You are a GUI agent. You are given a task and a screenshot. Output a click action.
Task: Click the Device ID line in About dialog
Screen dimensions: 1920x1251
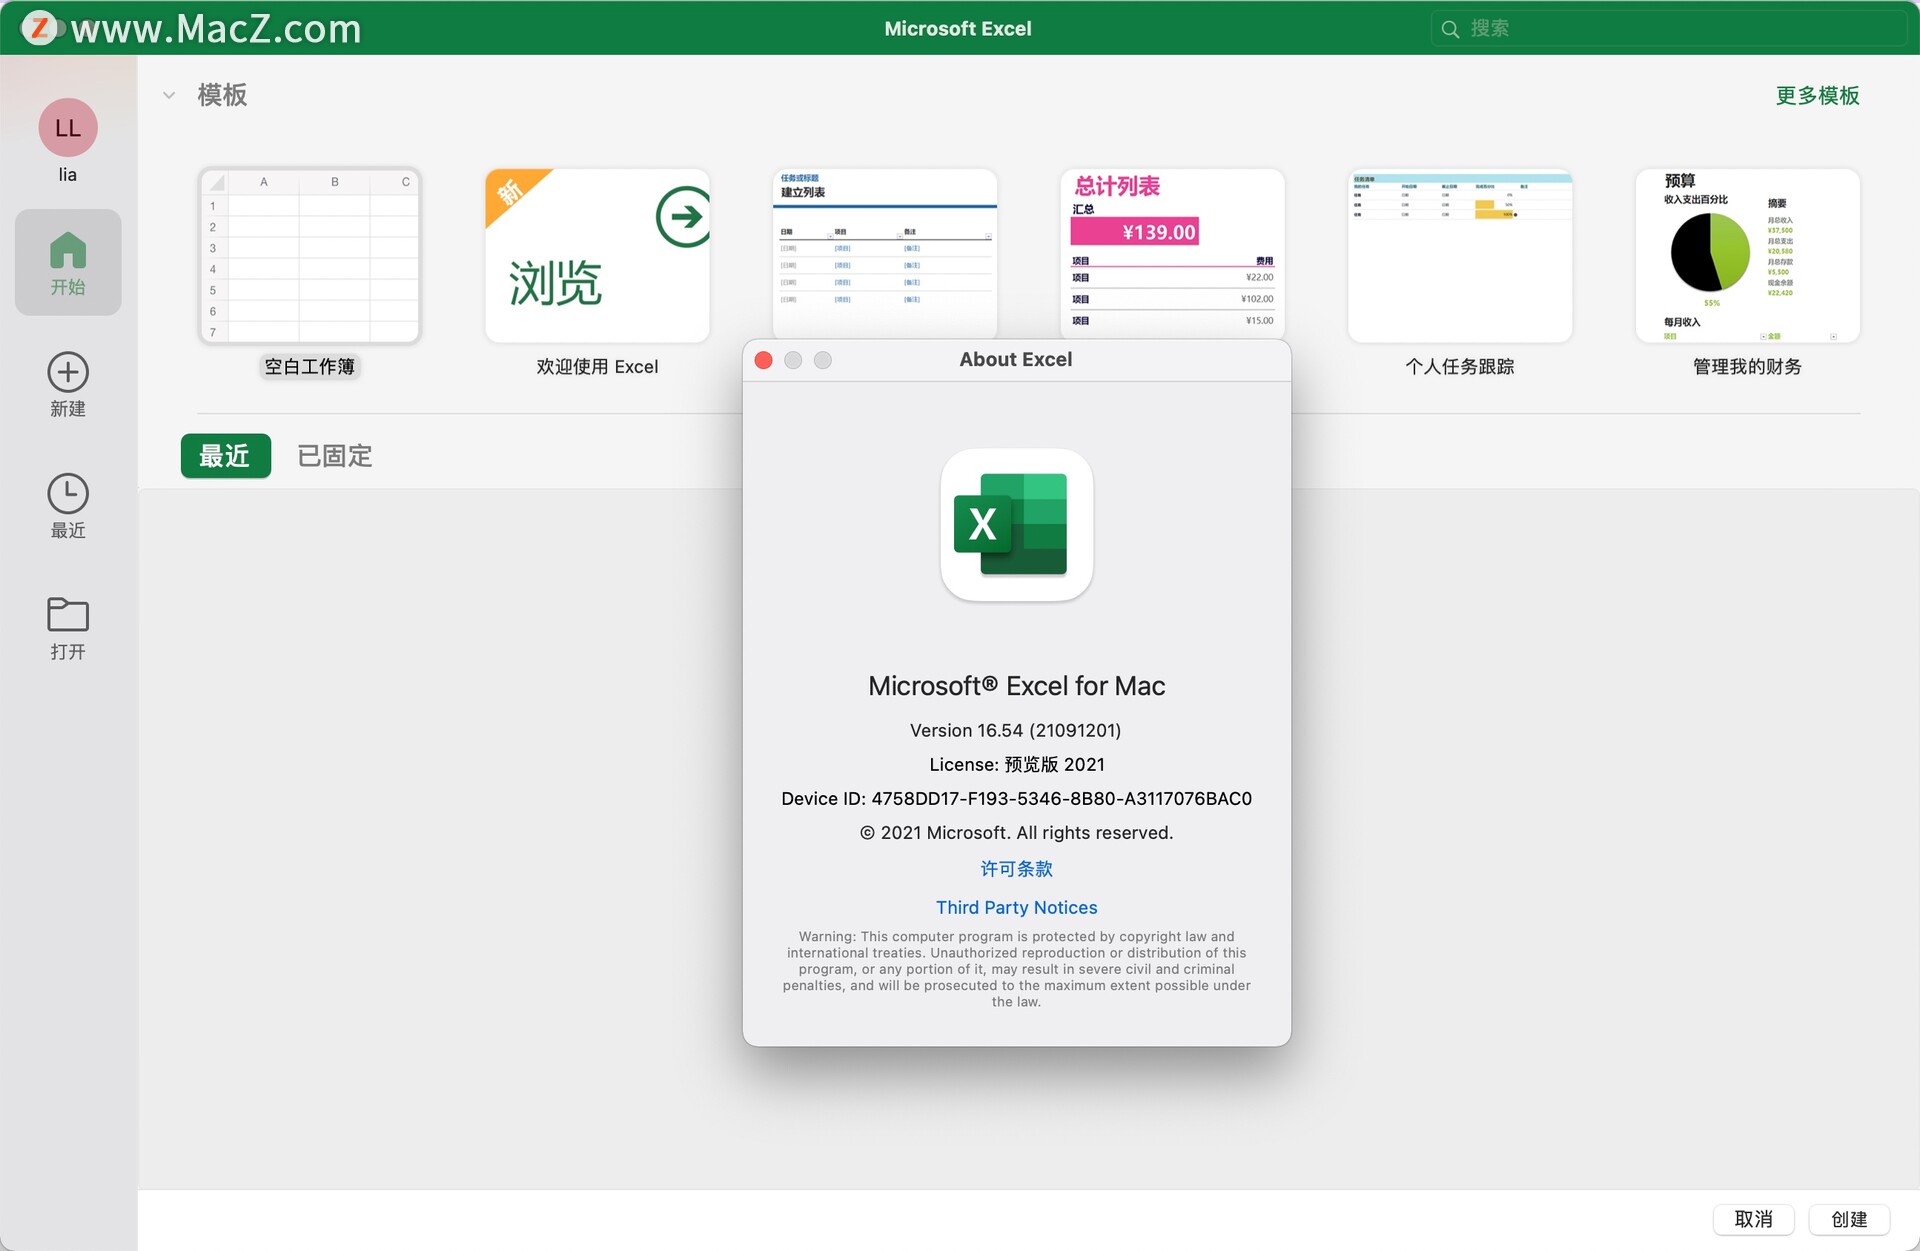point(1016,799)
